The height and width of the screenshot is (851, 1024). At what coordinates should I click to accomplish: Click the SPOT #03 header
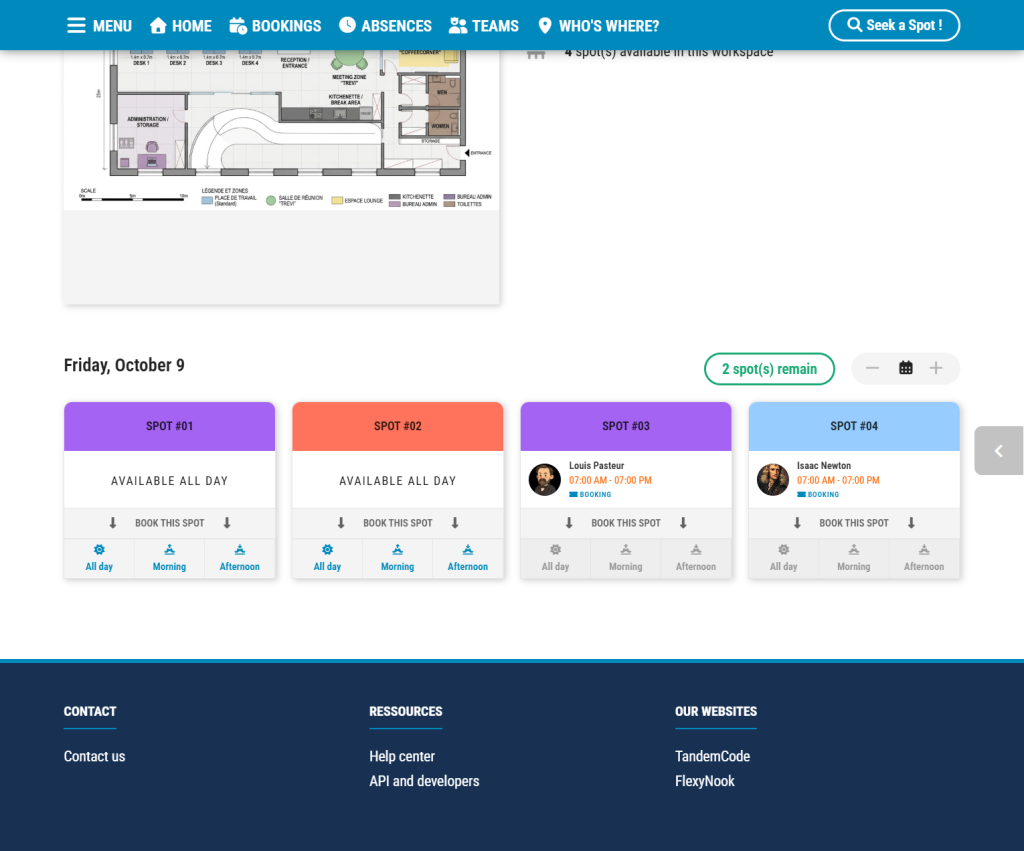point(626,426)
